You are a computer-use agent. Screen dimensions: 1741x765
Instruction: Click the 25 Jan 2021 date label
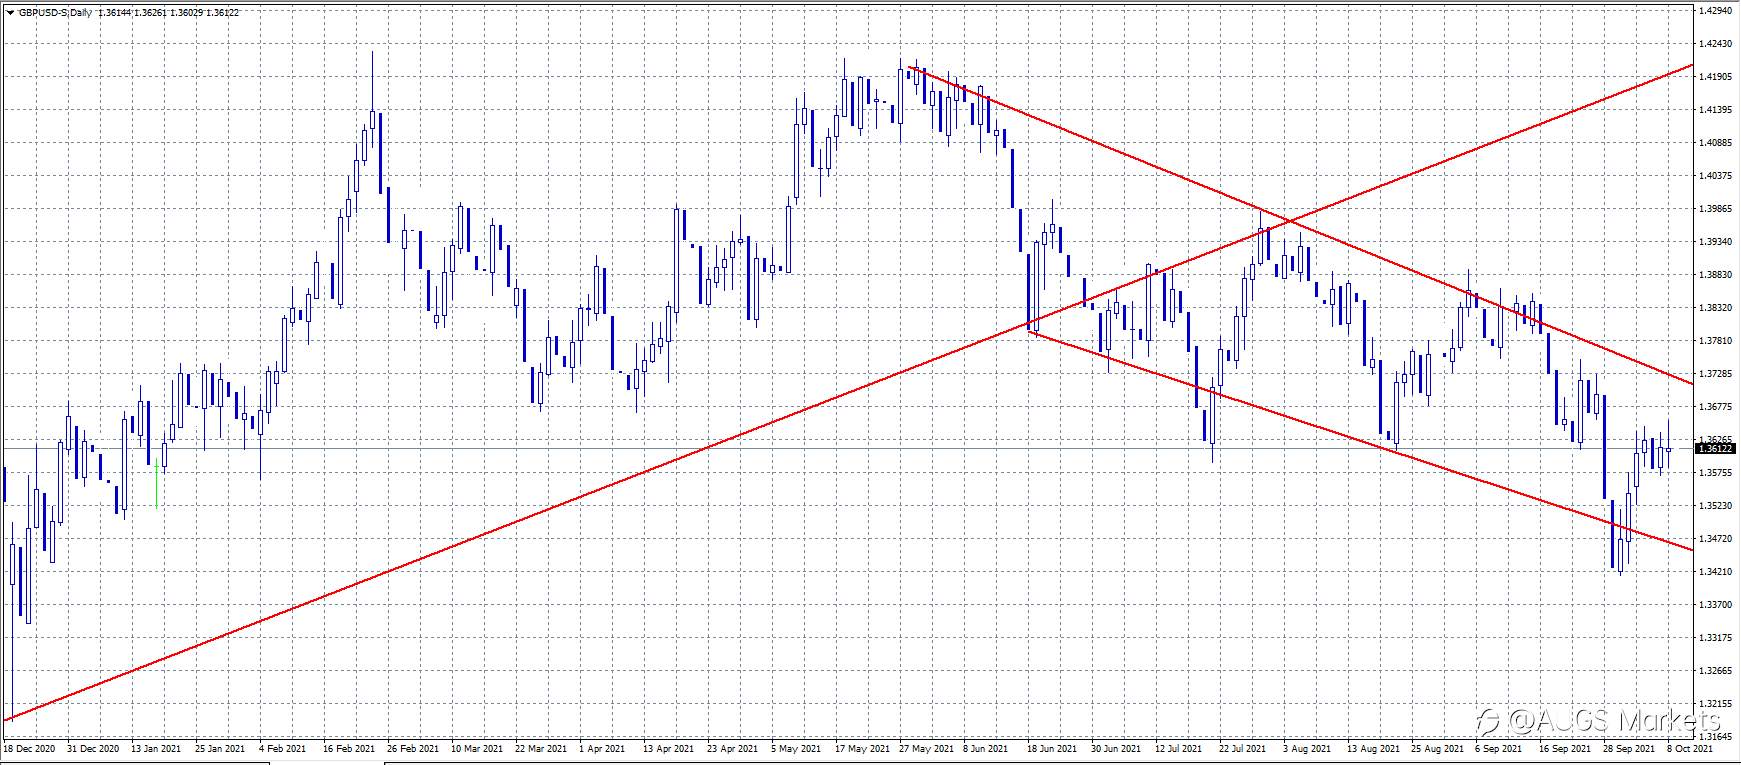220,747
